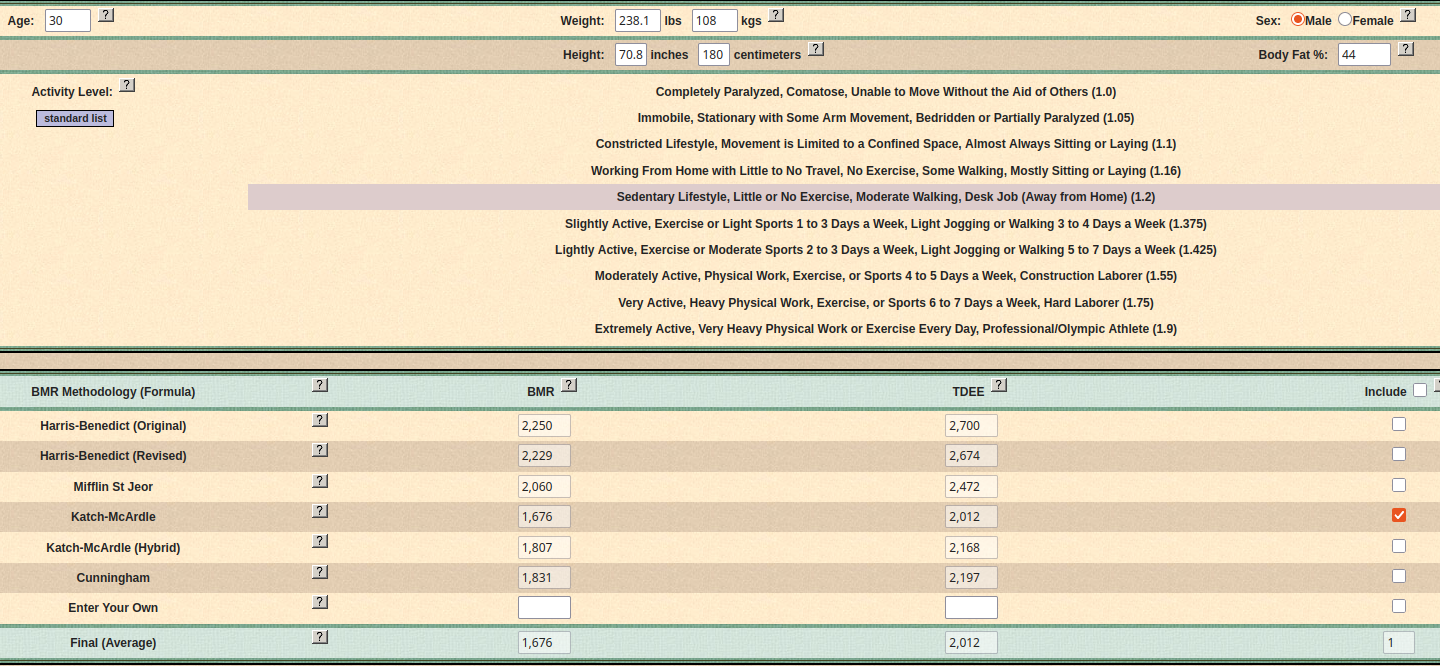1440x666 pixels.
Task: Open the Activity Level help icon
Action: click(x=127, y=86)
